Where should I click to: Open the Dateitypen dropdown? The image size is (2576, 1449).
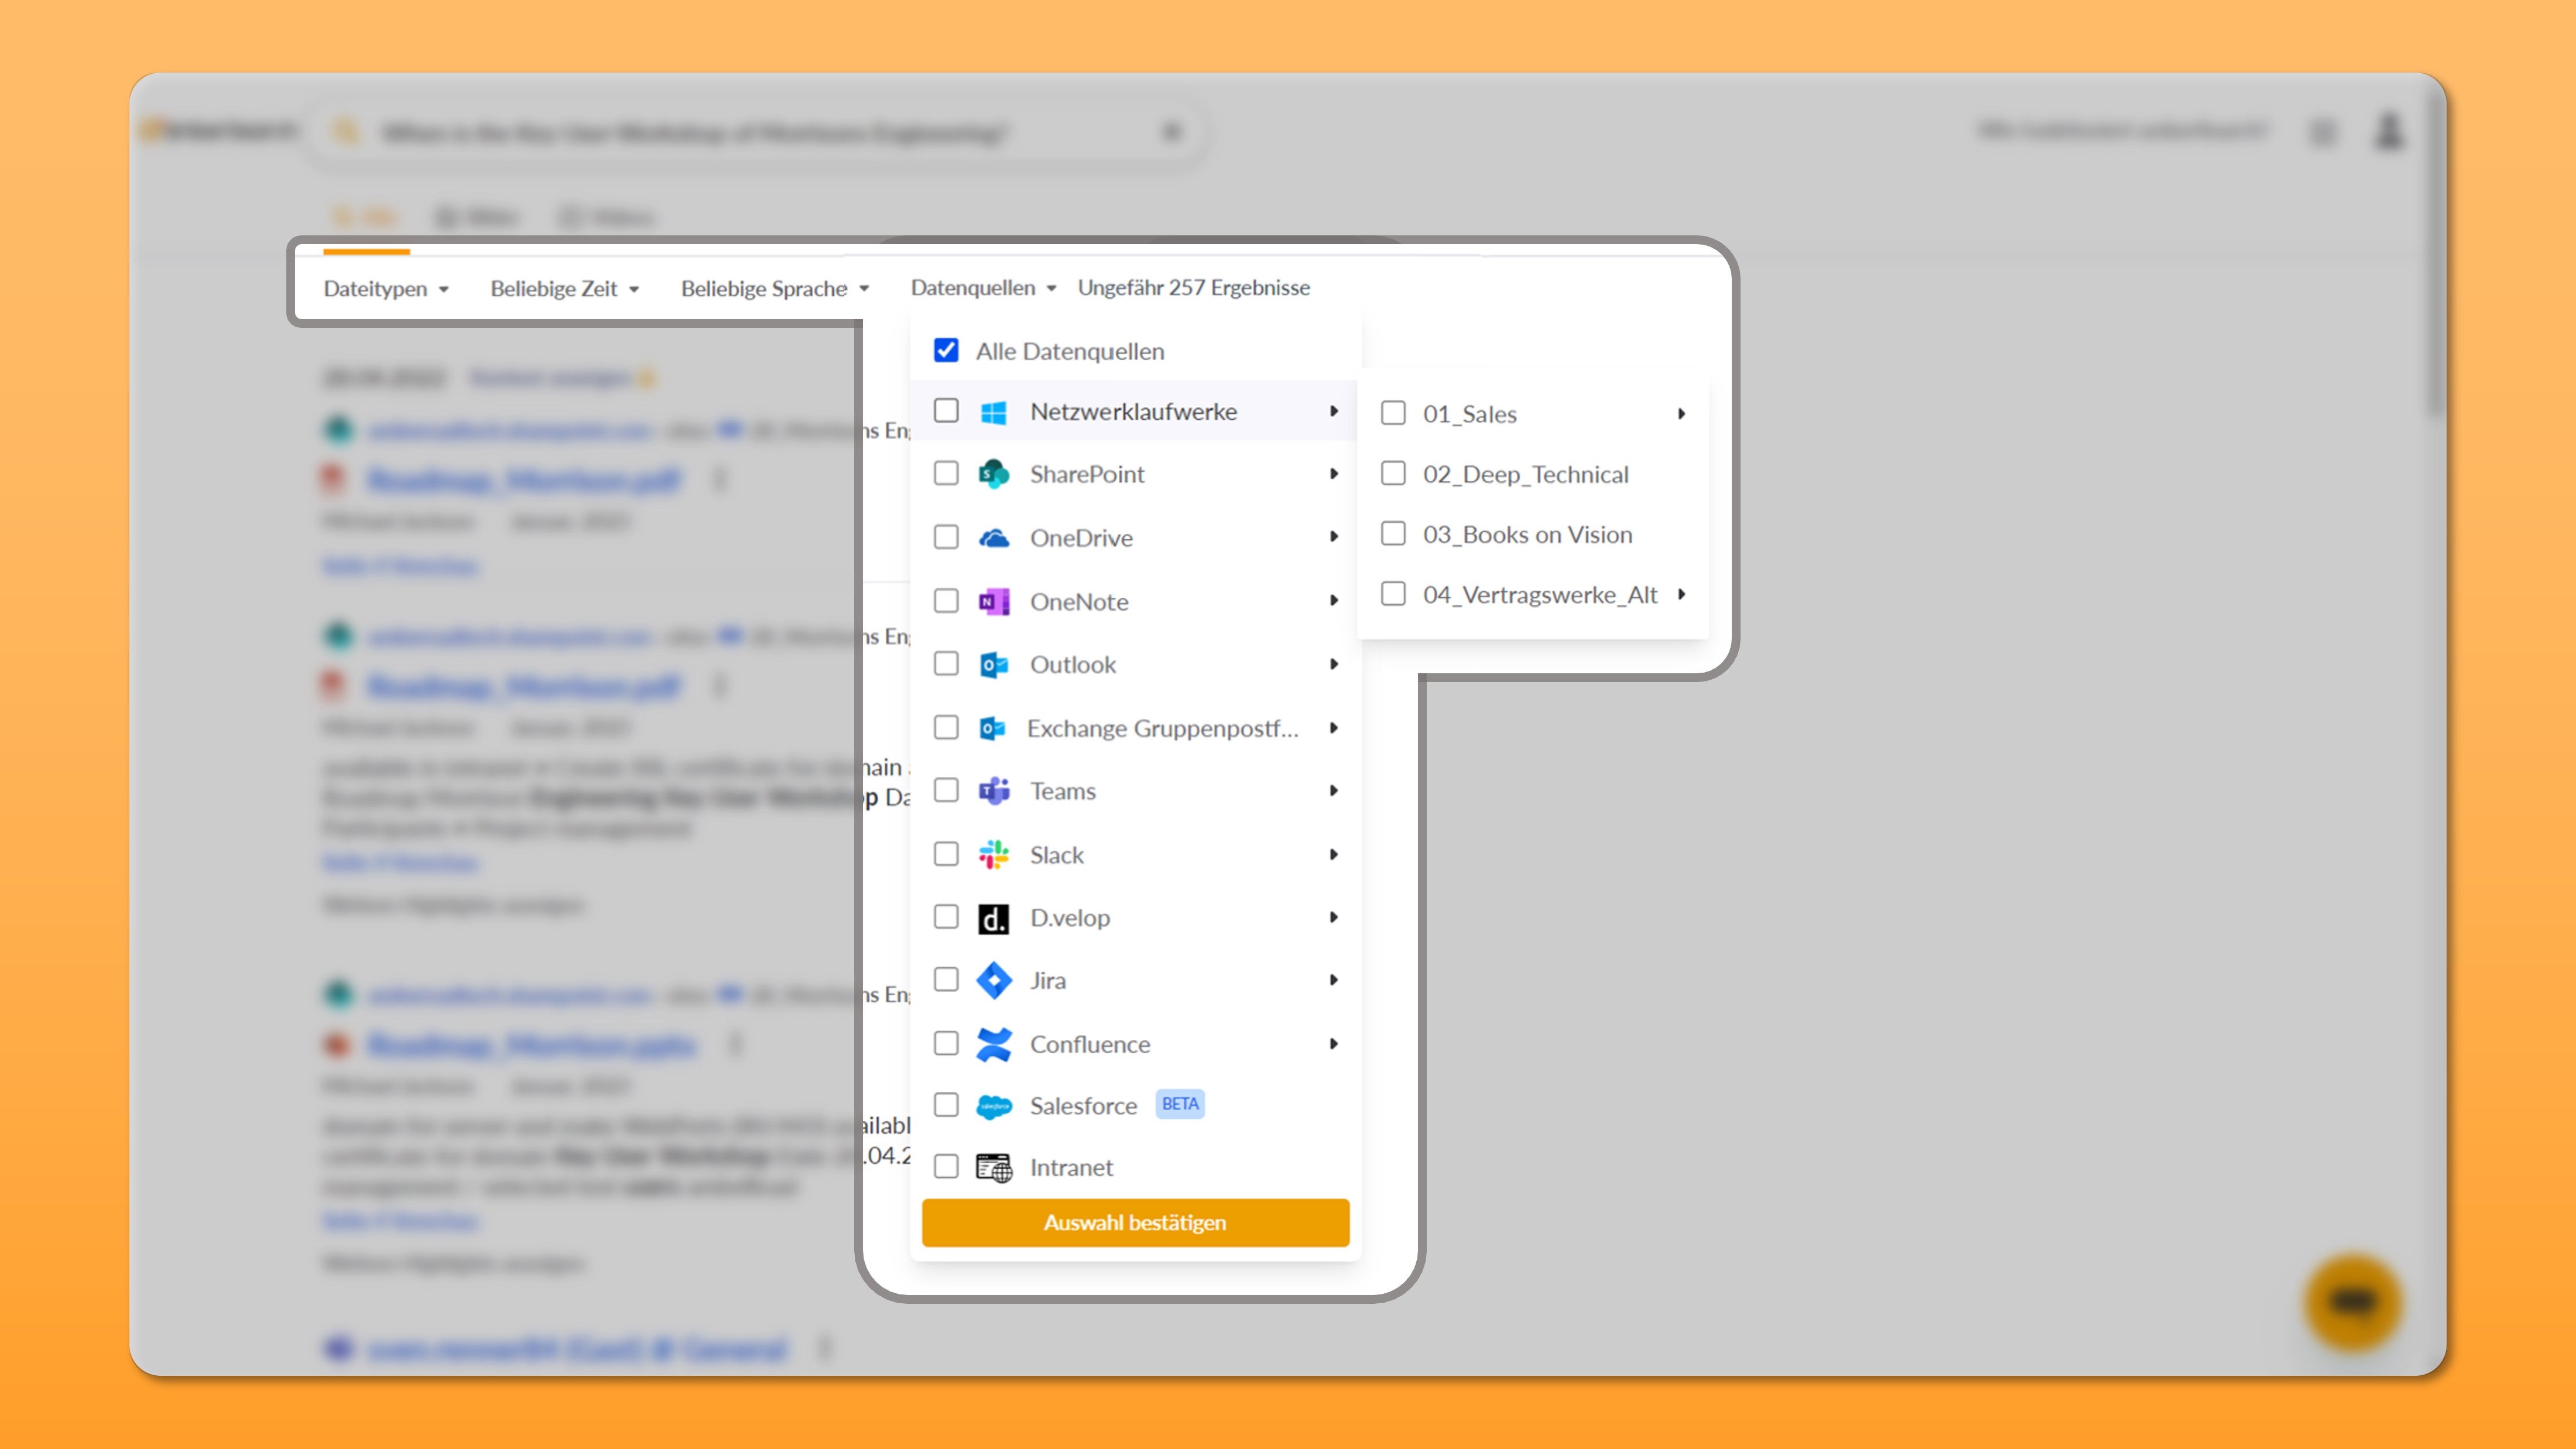(x=385, y=289)
